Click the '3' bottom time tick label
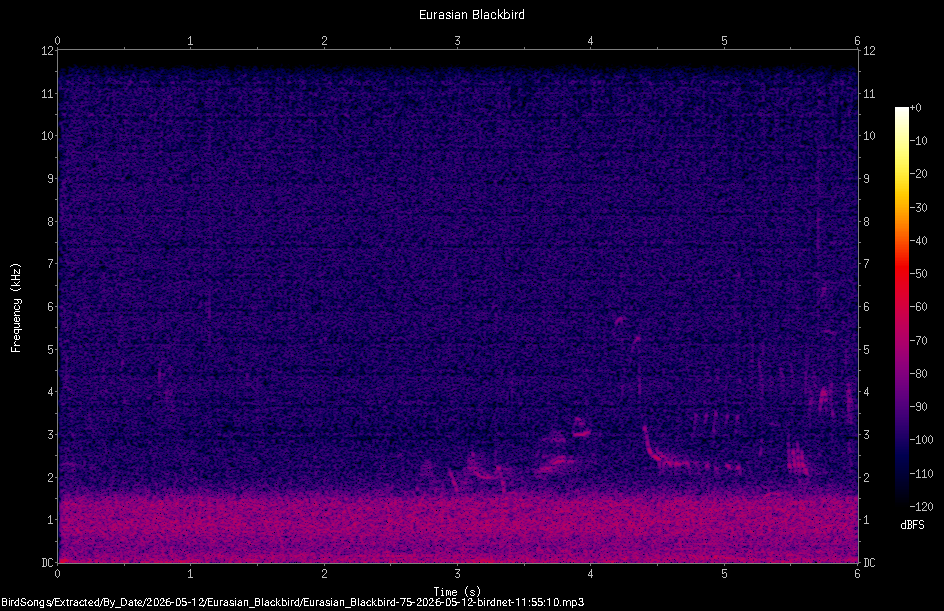 pyautogui.click(x=458, y=574)
